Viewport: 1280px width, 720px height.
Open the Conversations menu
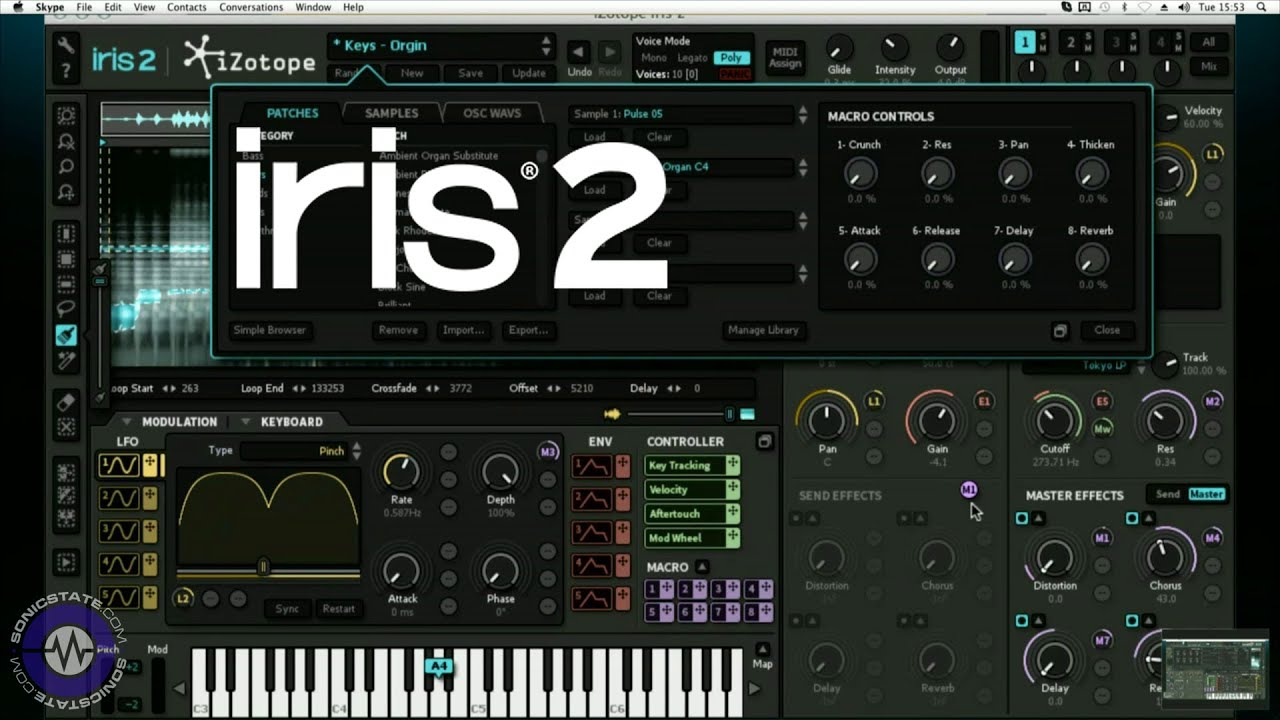click(251, 7)
